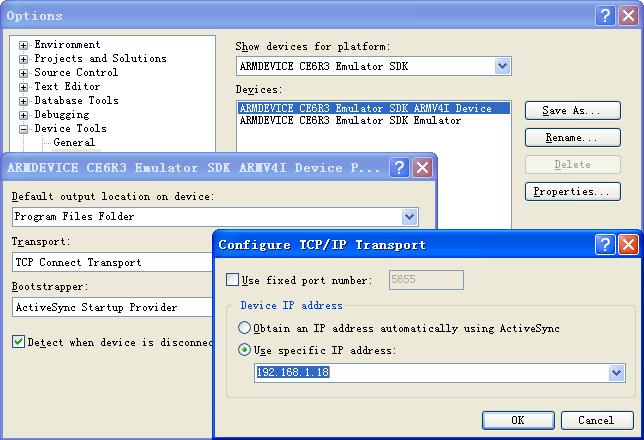Expand the Source Control node

click(23, 73)
